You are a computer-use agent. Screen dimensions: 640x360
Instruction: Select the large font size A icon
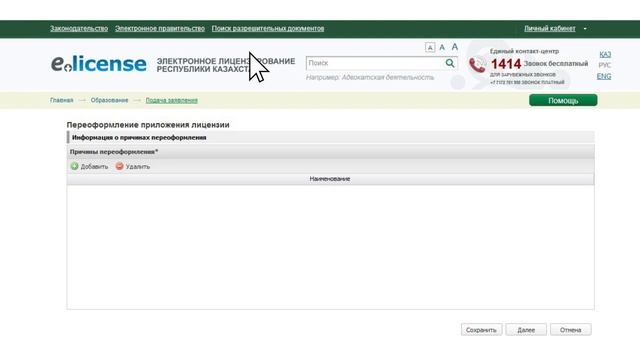click(x=455, y=47)
